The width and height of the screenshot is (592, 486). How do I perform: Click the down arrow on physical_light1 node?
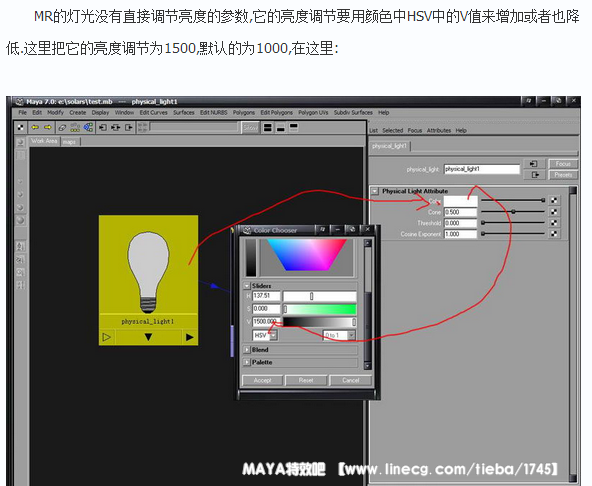point(148,337)
